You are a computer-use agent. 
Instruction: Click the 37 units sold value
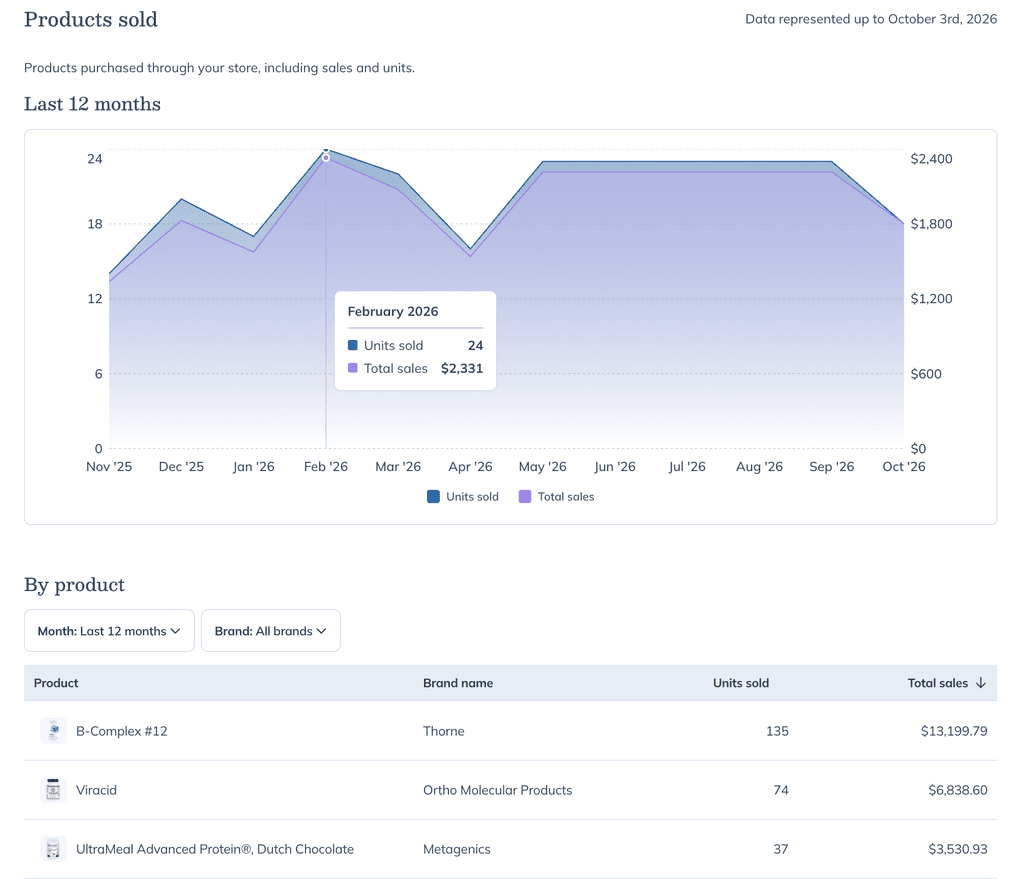pyautogui.click(x=781, y=849)
